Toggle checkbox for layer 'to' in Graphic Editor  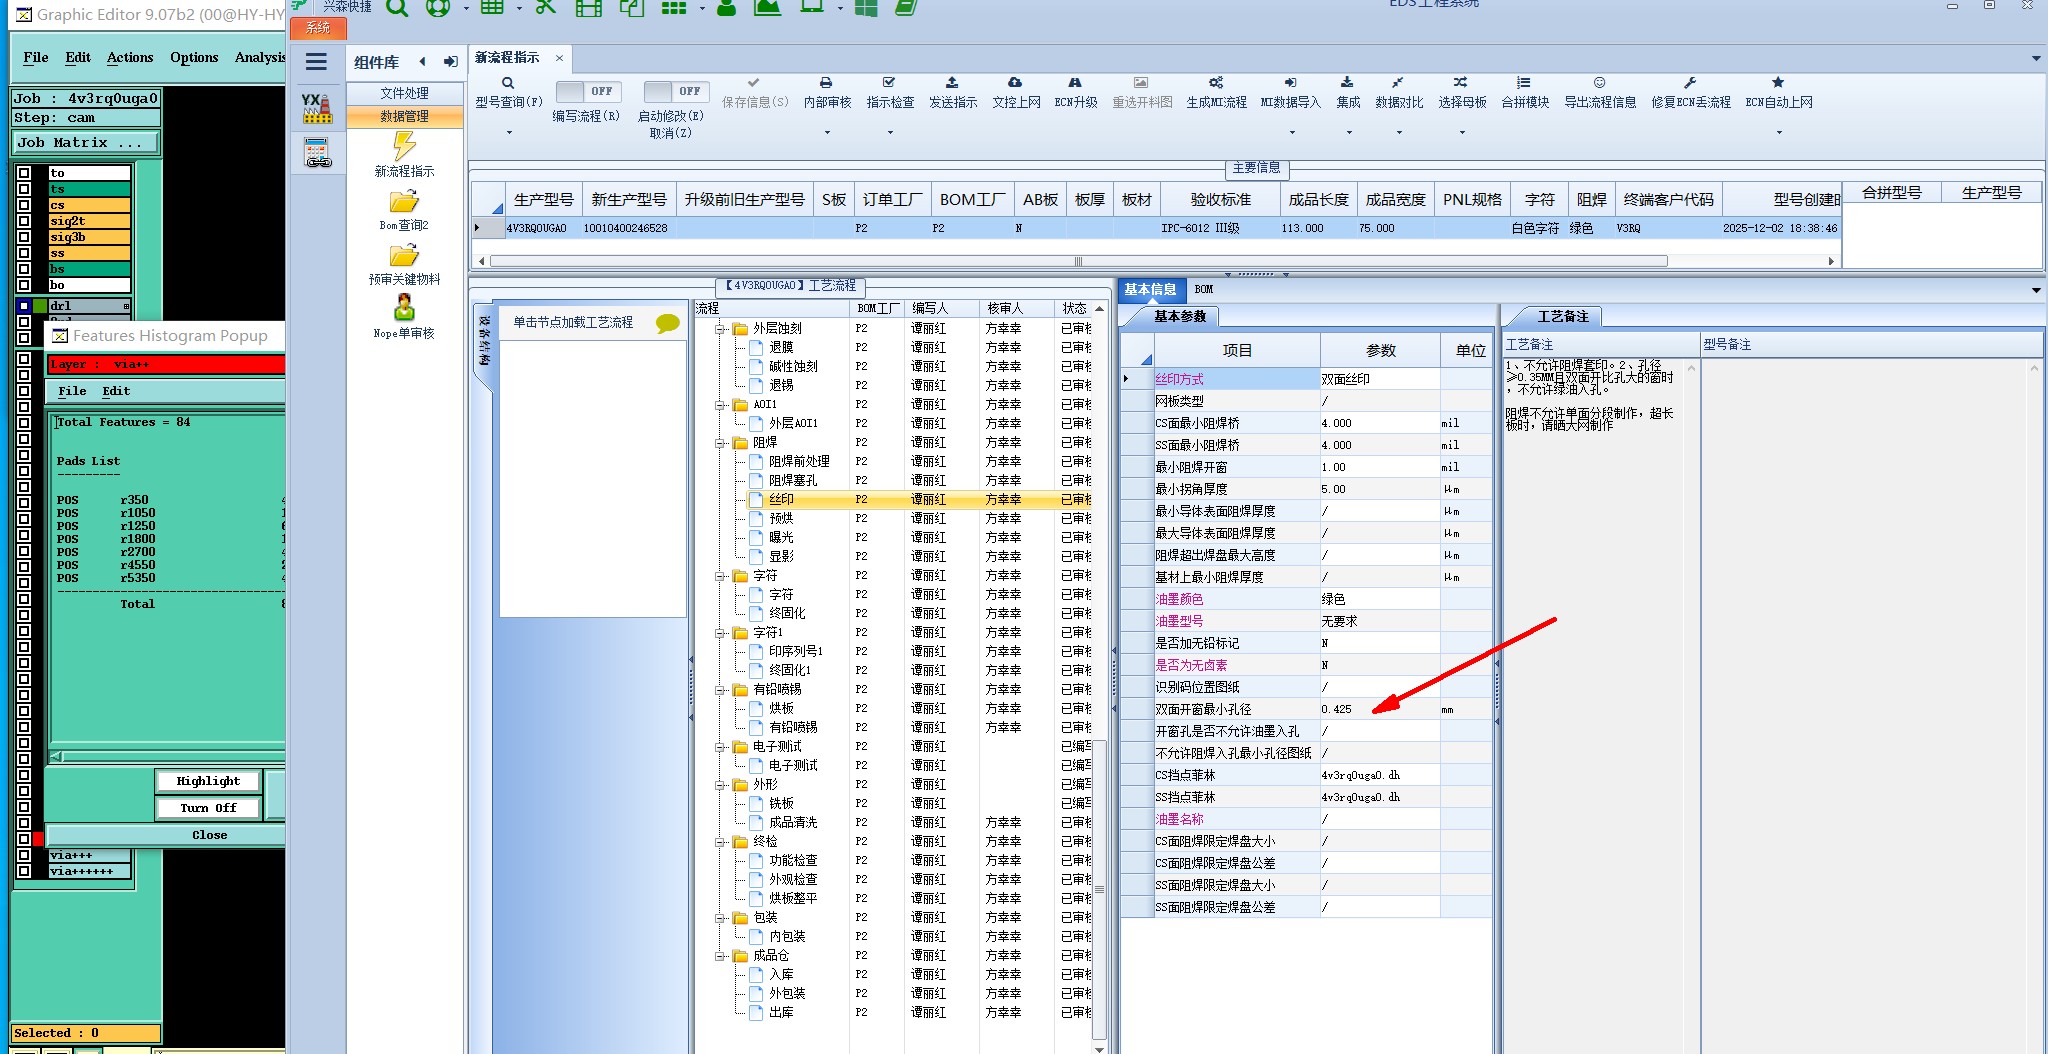click(24, 173)
